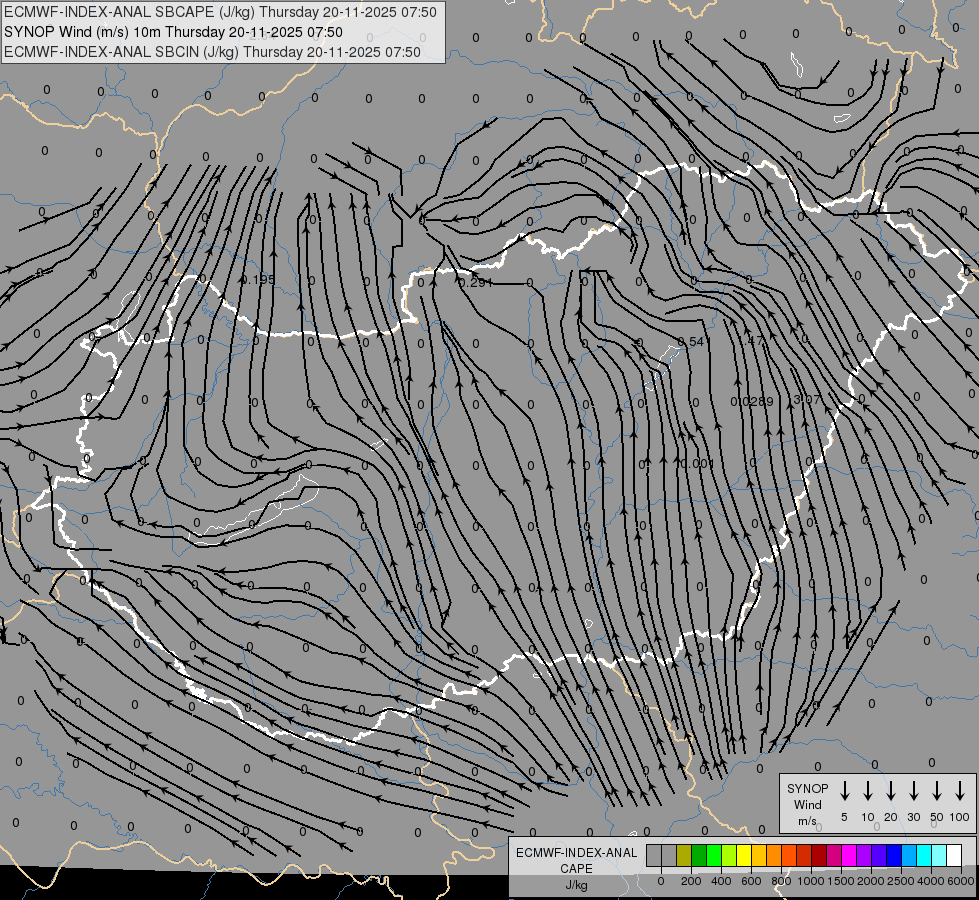Pick the dark green CAPE swatch near 200

[x=699, y=855]
